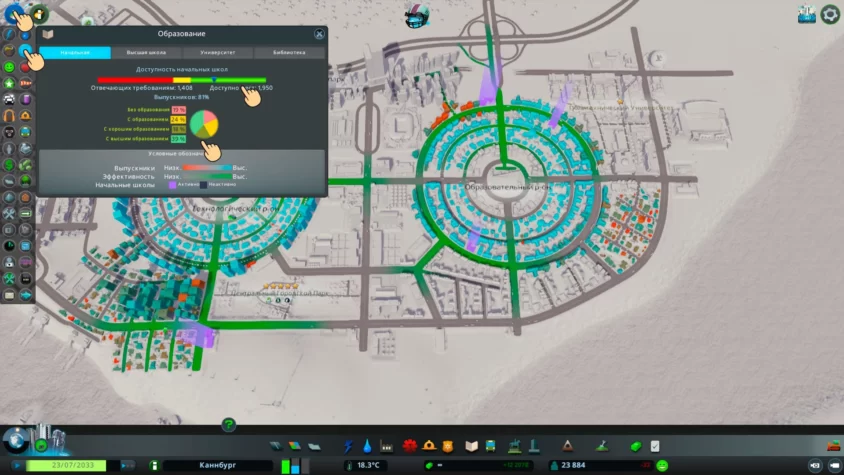
Task: Click the temperature reading 18.3°C
Action: (368, 465)
